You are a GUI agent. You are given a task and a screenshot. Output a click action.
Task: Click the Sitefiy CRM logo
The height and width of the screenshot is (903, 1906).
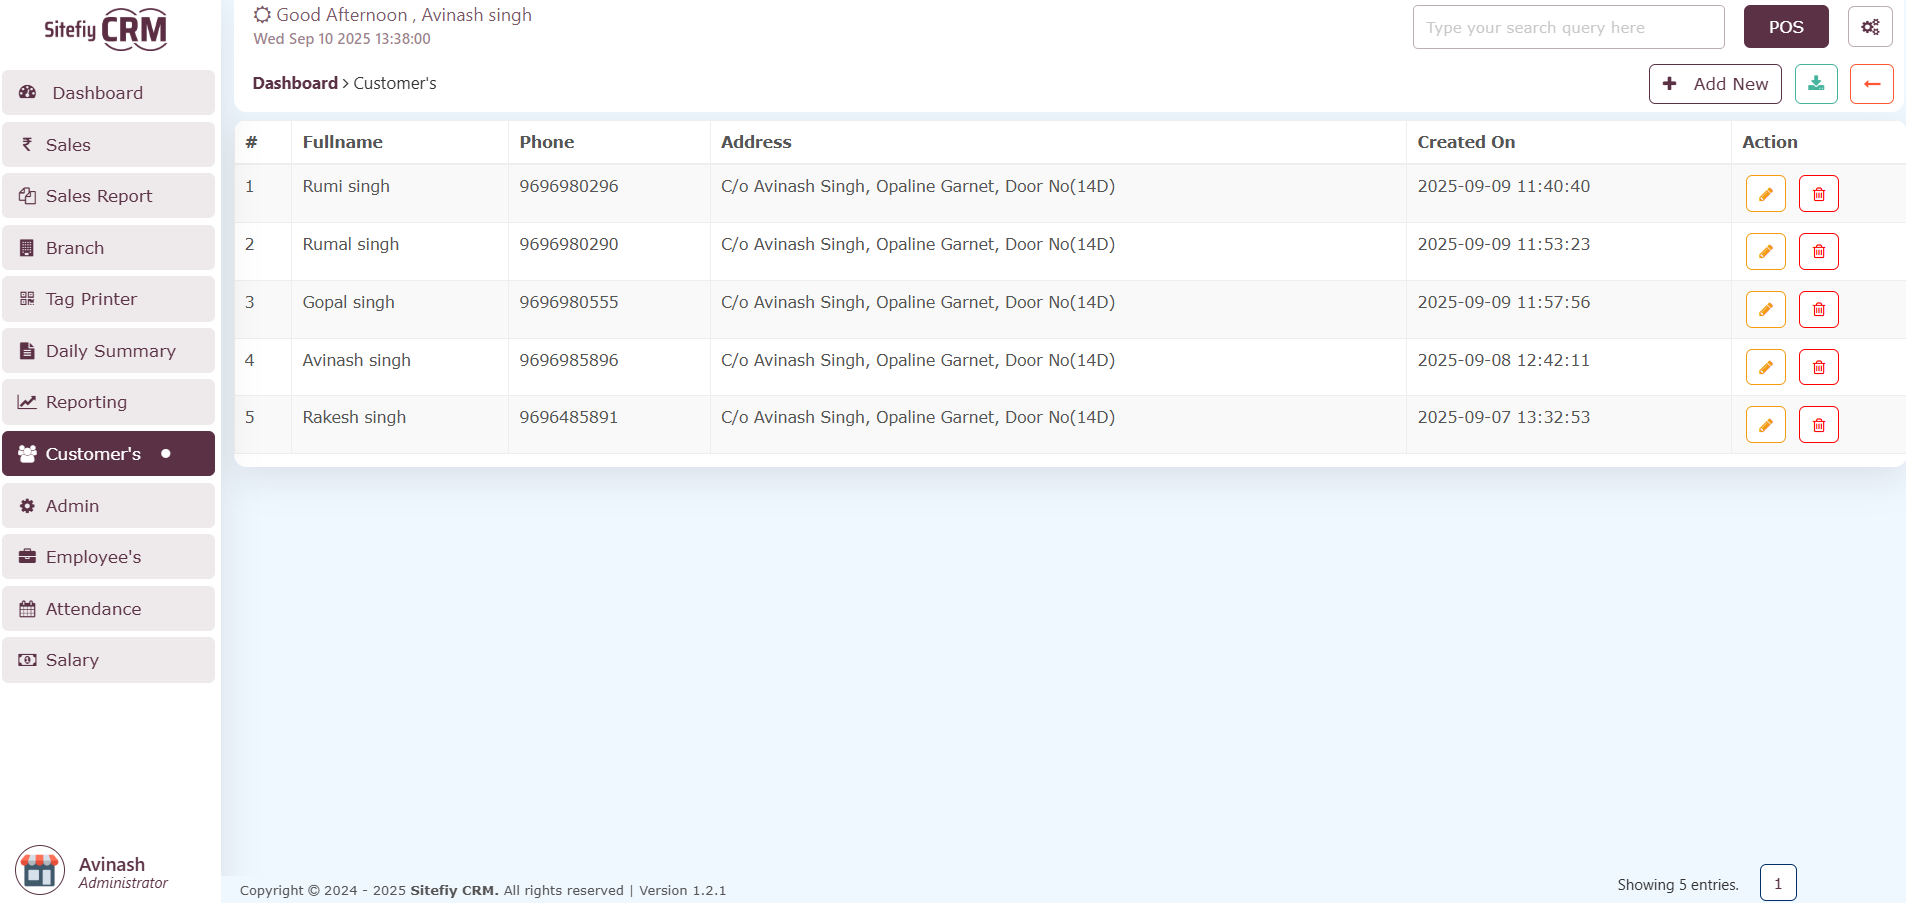pos(105,30)
